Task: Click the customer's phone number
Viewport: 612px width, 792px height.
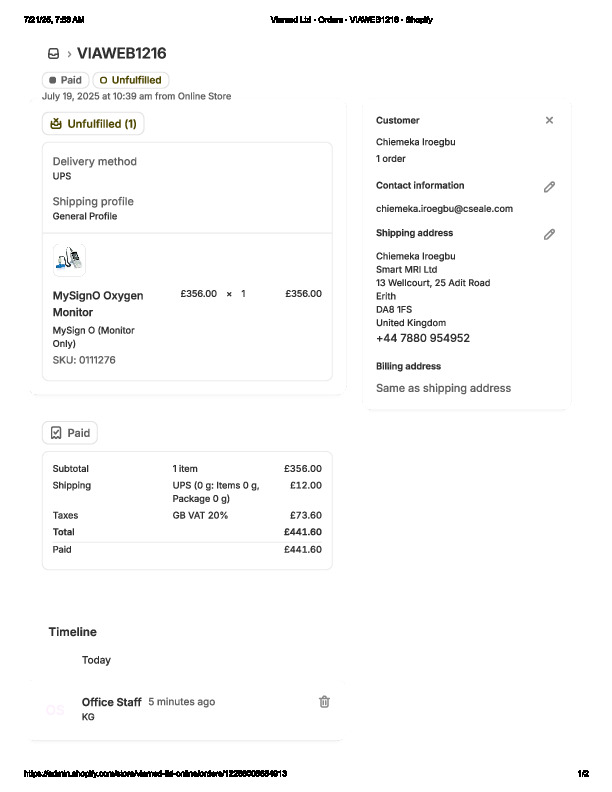Action: pos(422,338)
